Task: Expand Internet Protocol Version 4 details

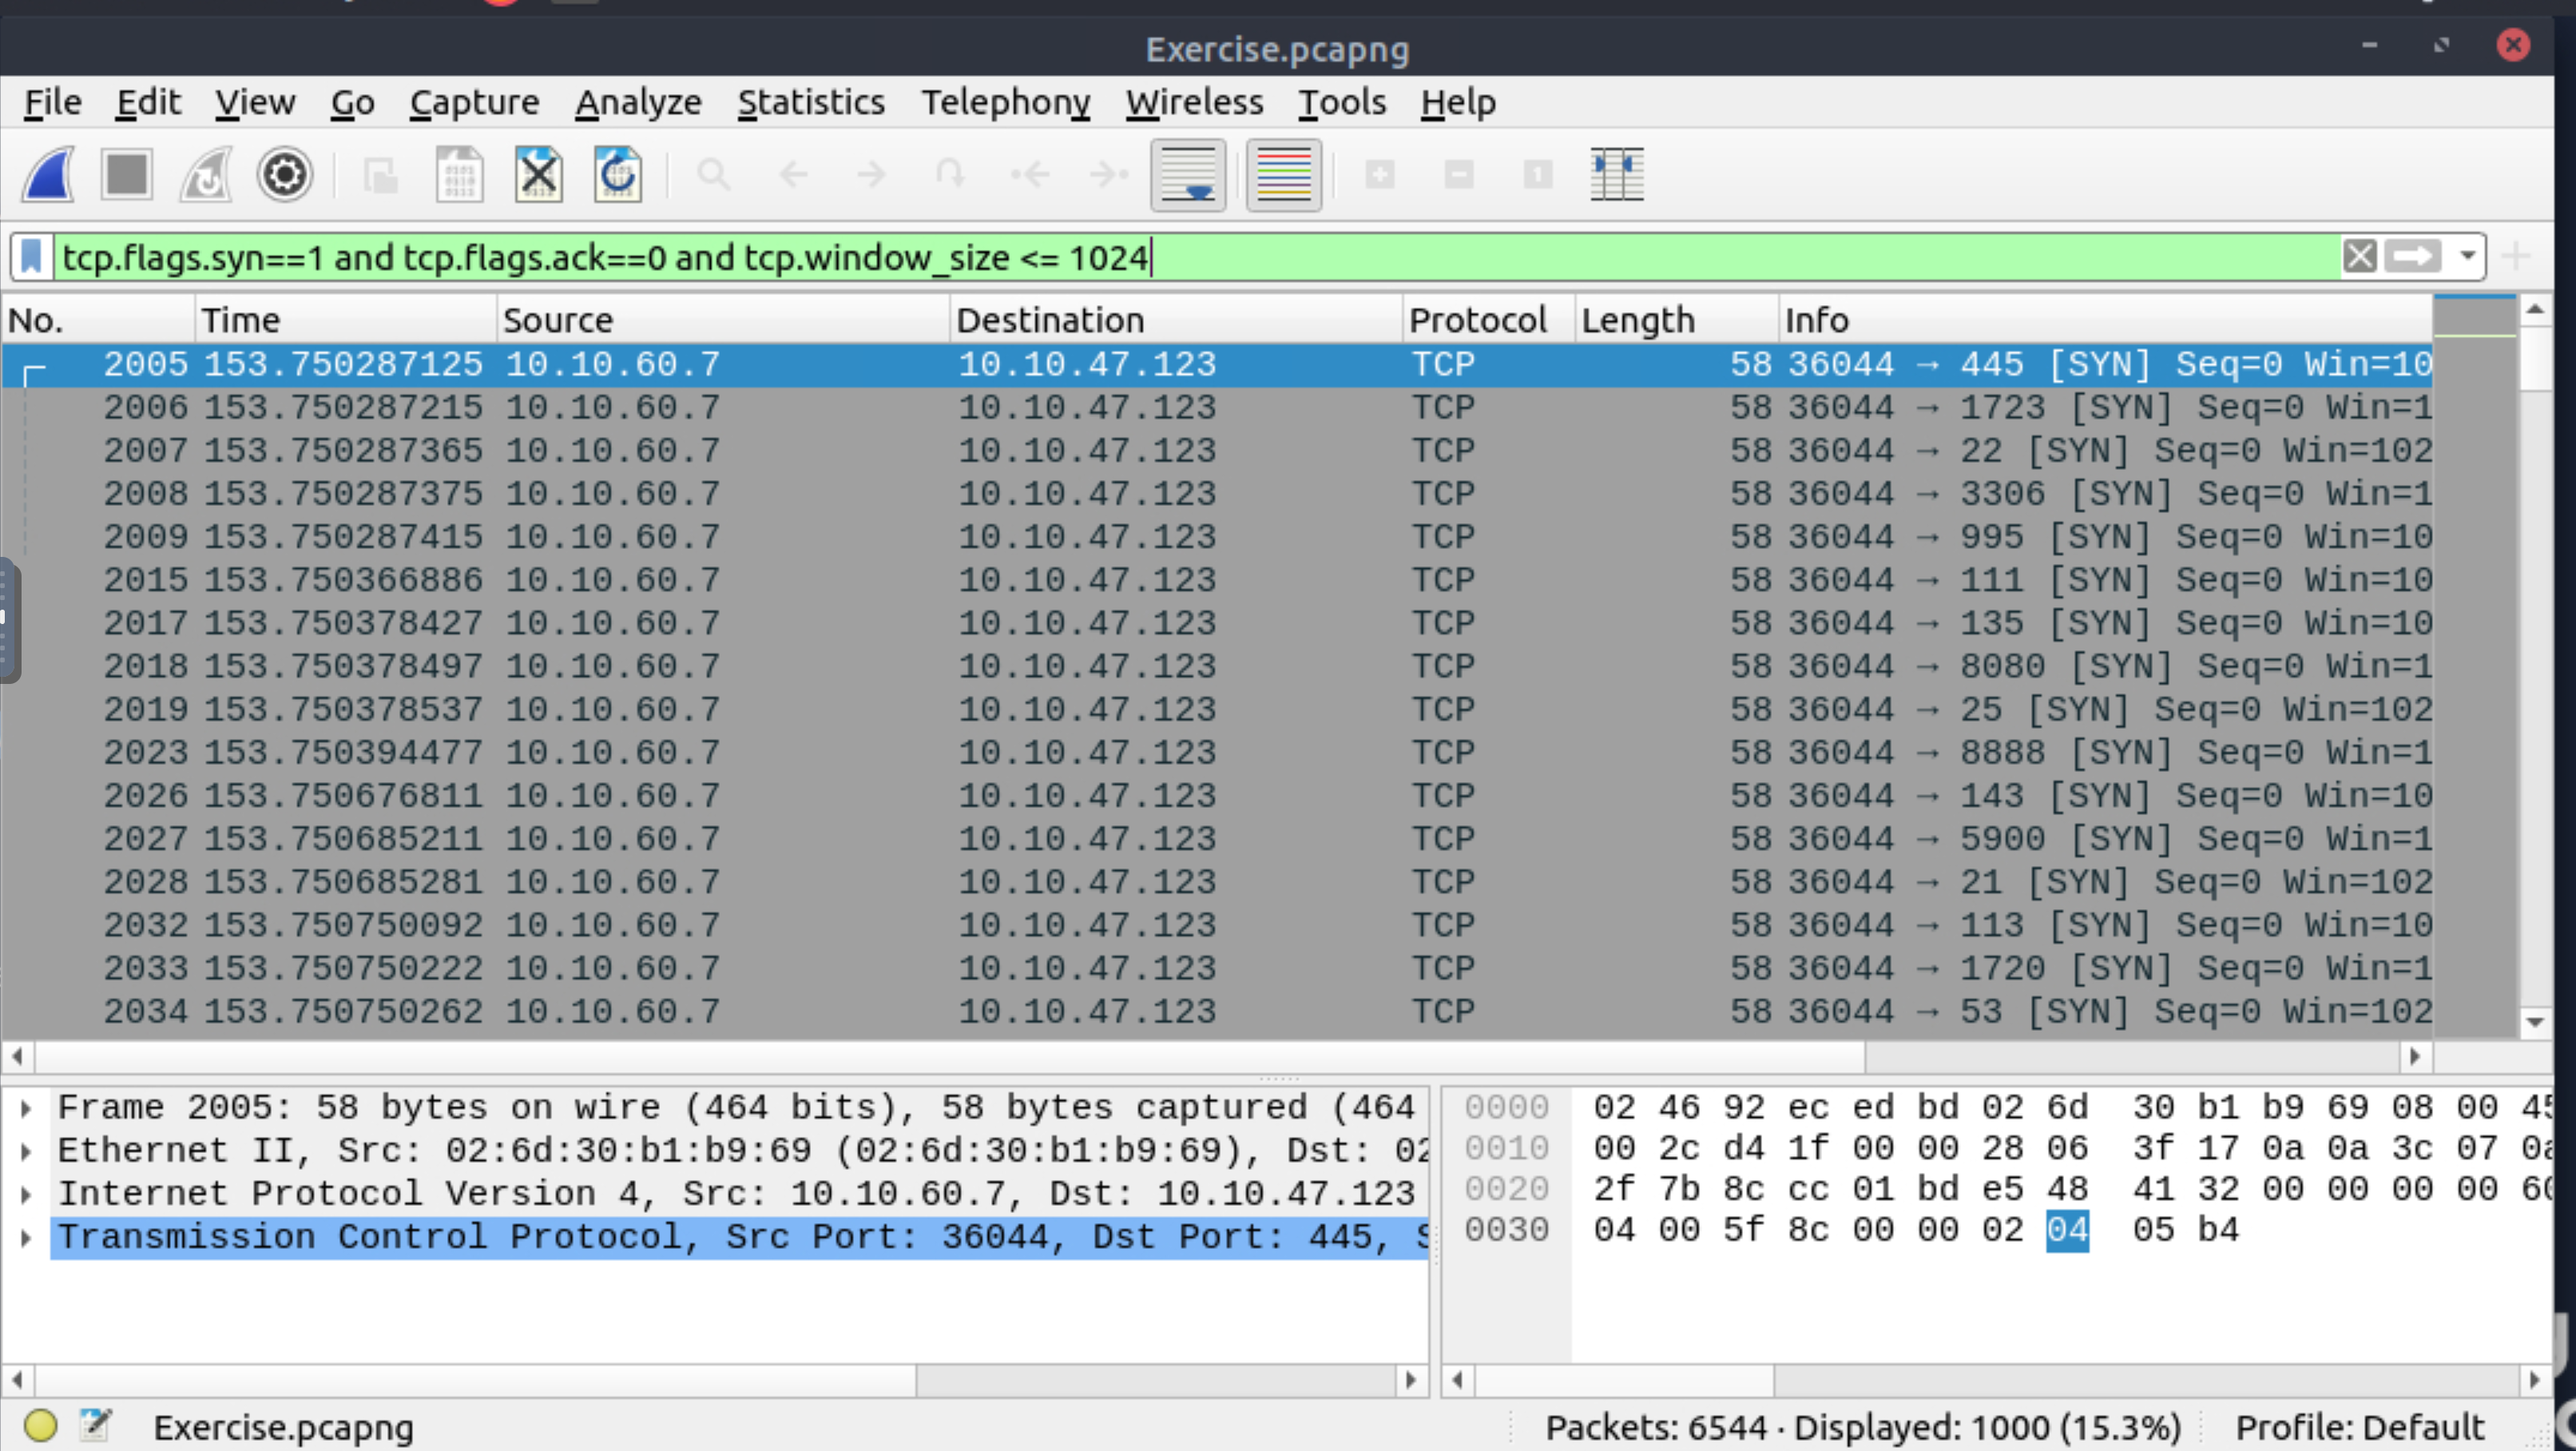Action: point(26,1194)
